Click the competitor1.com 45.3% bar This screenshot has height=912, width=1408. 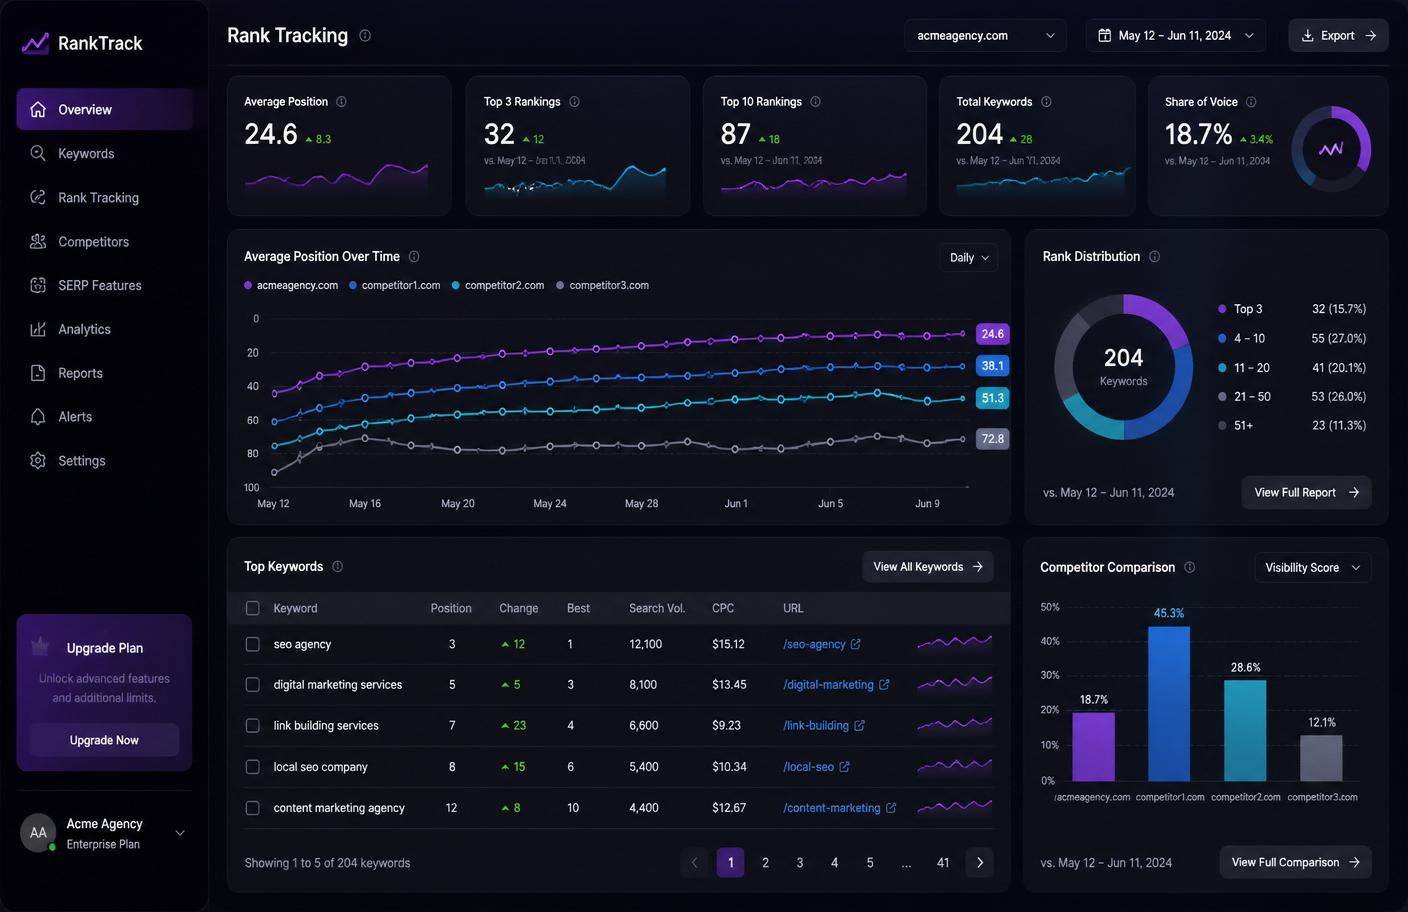[x=1169, y=703]
